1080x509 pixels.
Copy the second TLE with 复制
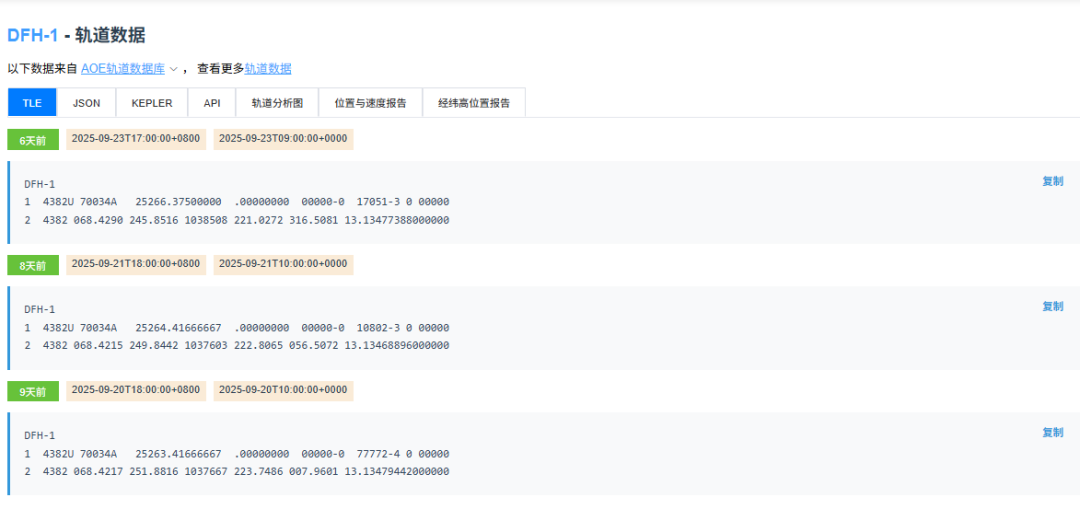(1052, 306)
